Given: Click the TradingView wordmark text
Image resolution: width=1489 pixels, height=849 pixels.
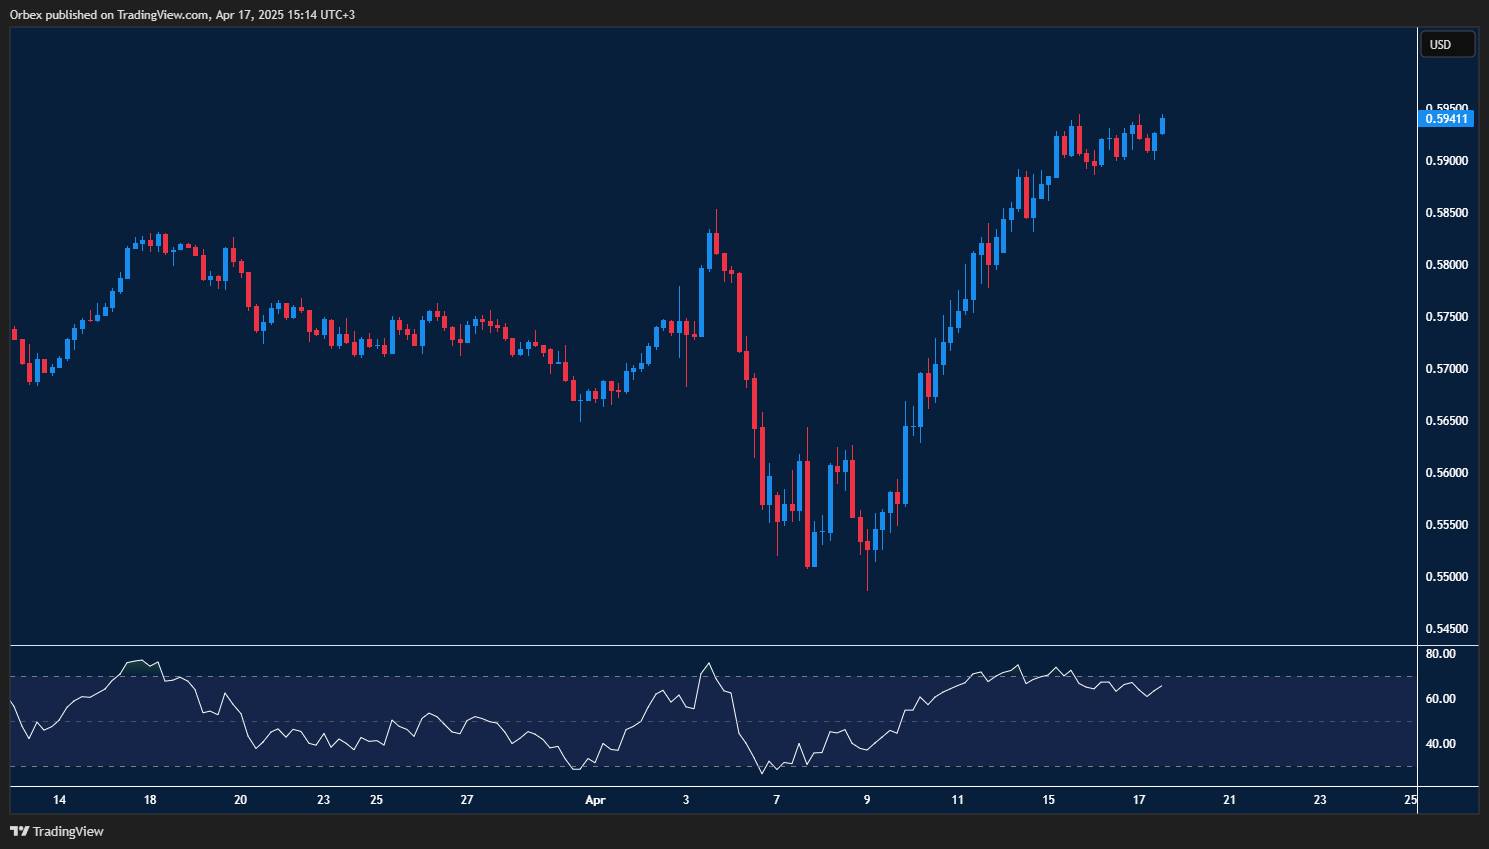Looking at the screenshot, I should (68, 832).
